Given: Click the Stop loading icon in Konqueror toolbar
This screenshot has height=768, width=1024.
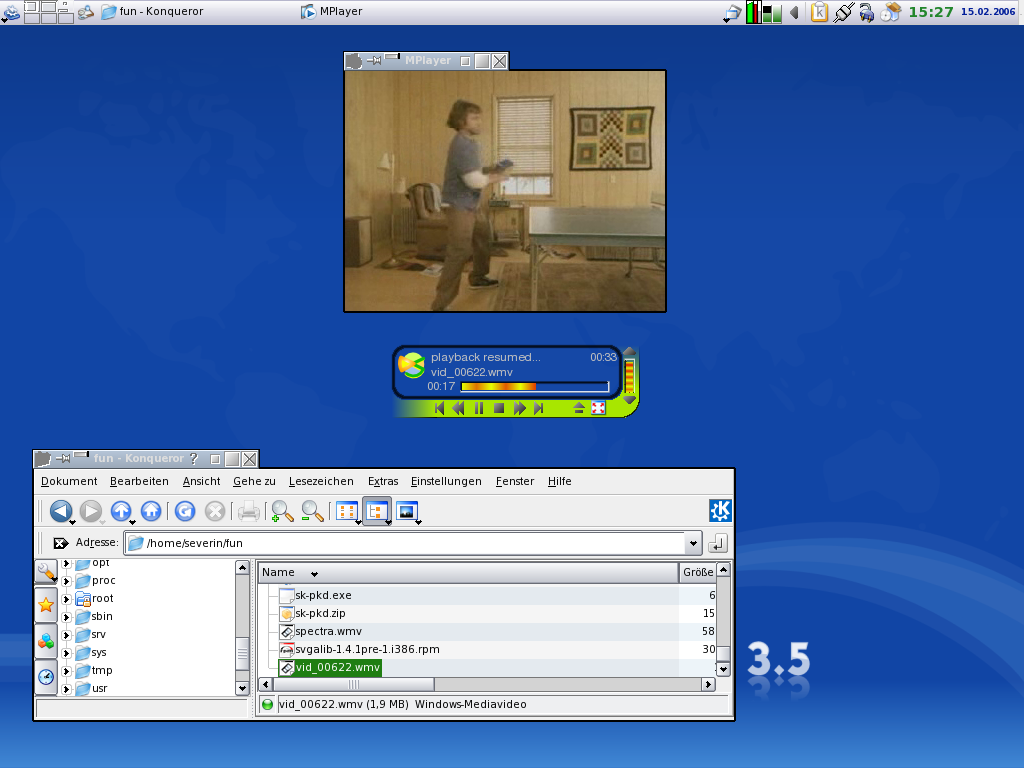Looking at the screenshot, I should point(215,511).
